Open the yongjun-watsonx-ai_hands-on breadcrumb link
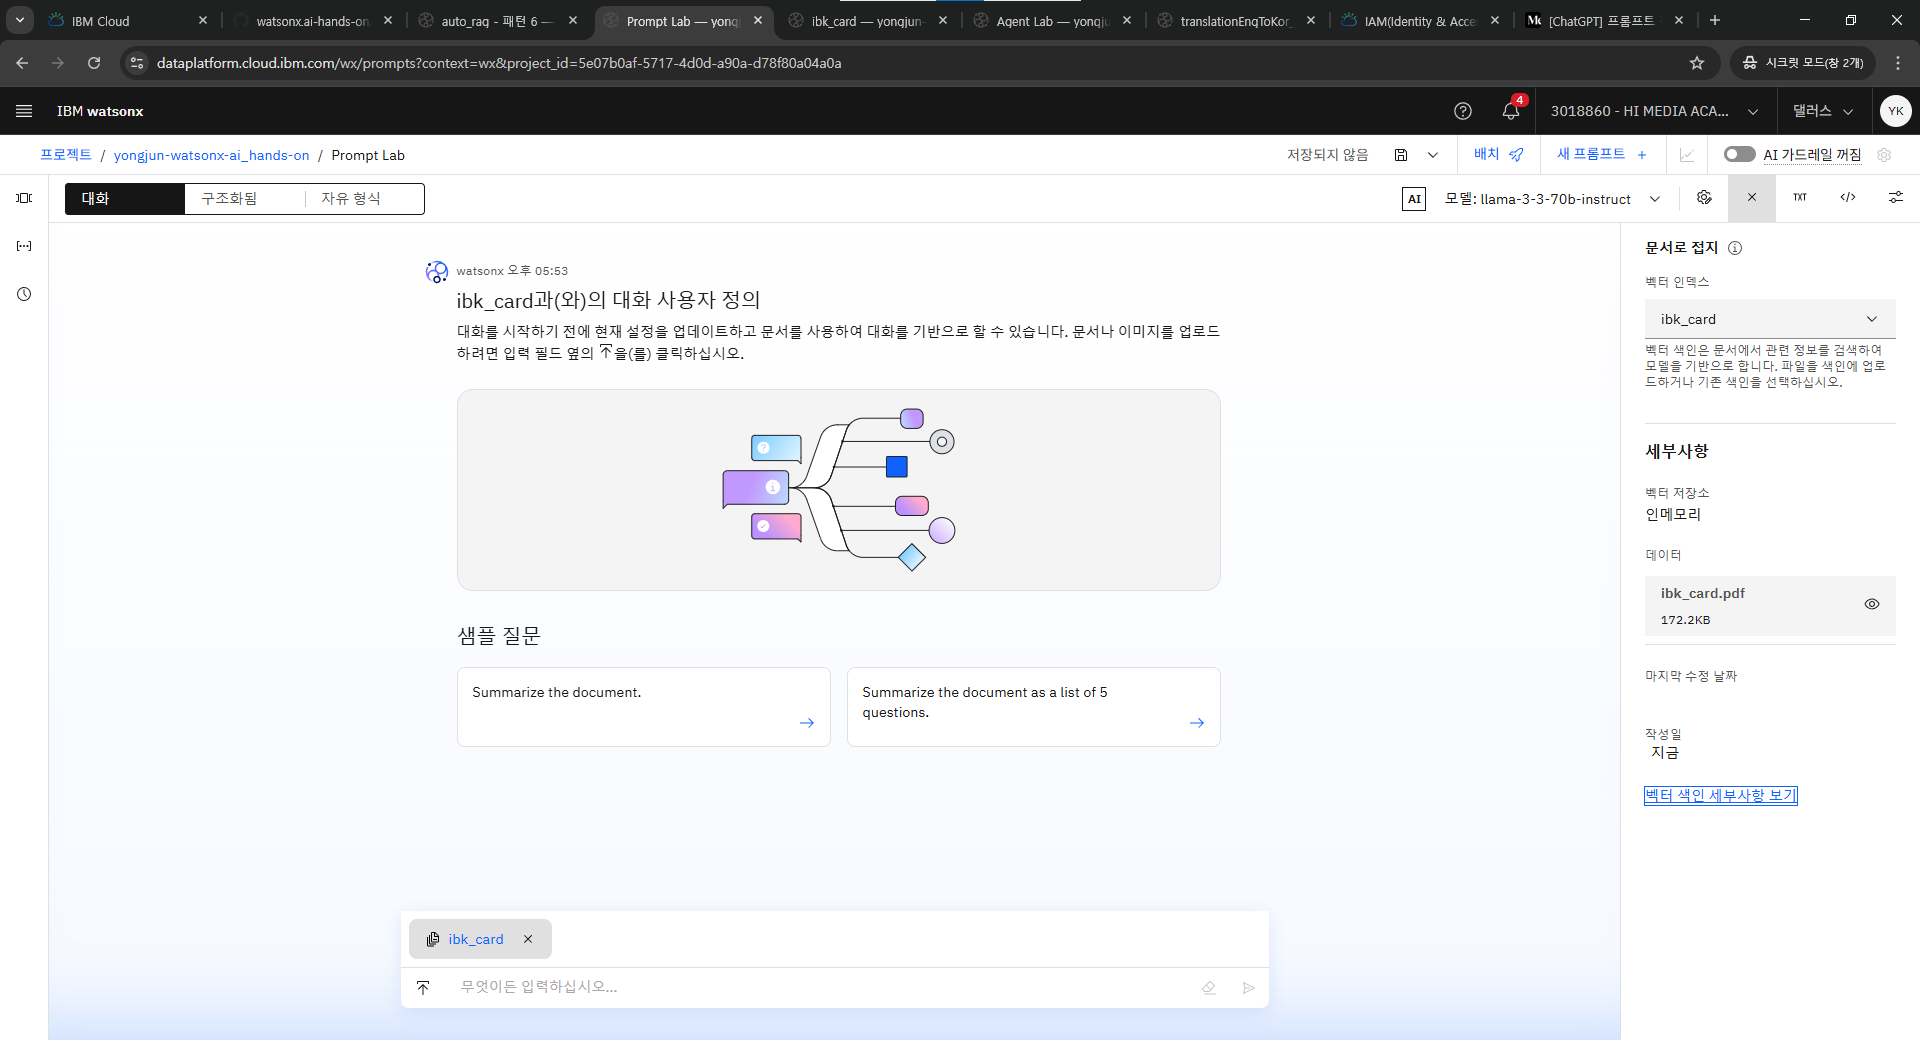1920x1040 pixels. [212, 155]
